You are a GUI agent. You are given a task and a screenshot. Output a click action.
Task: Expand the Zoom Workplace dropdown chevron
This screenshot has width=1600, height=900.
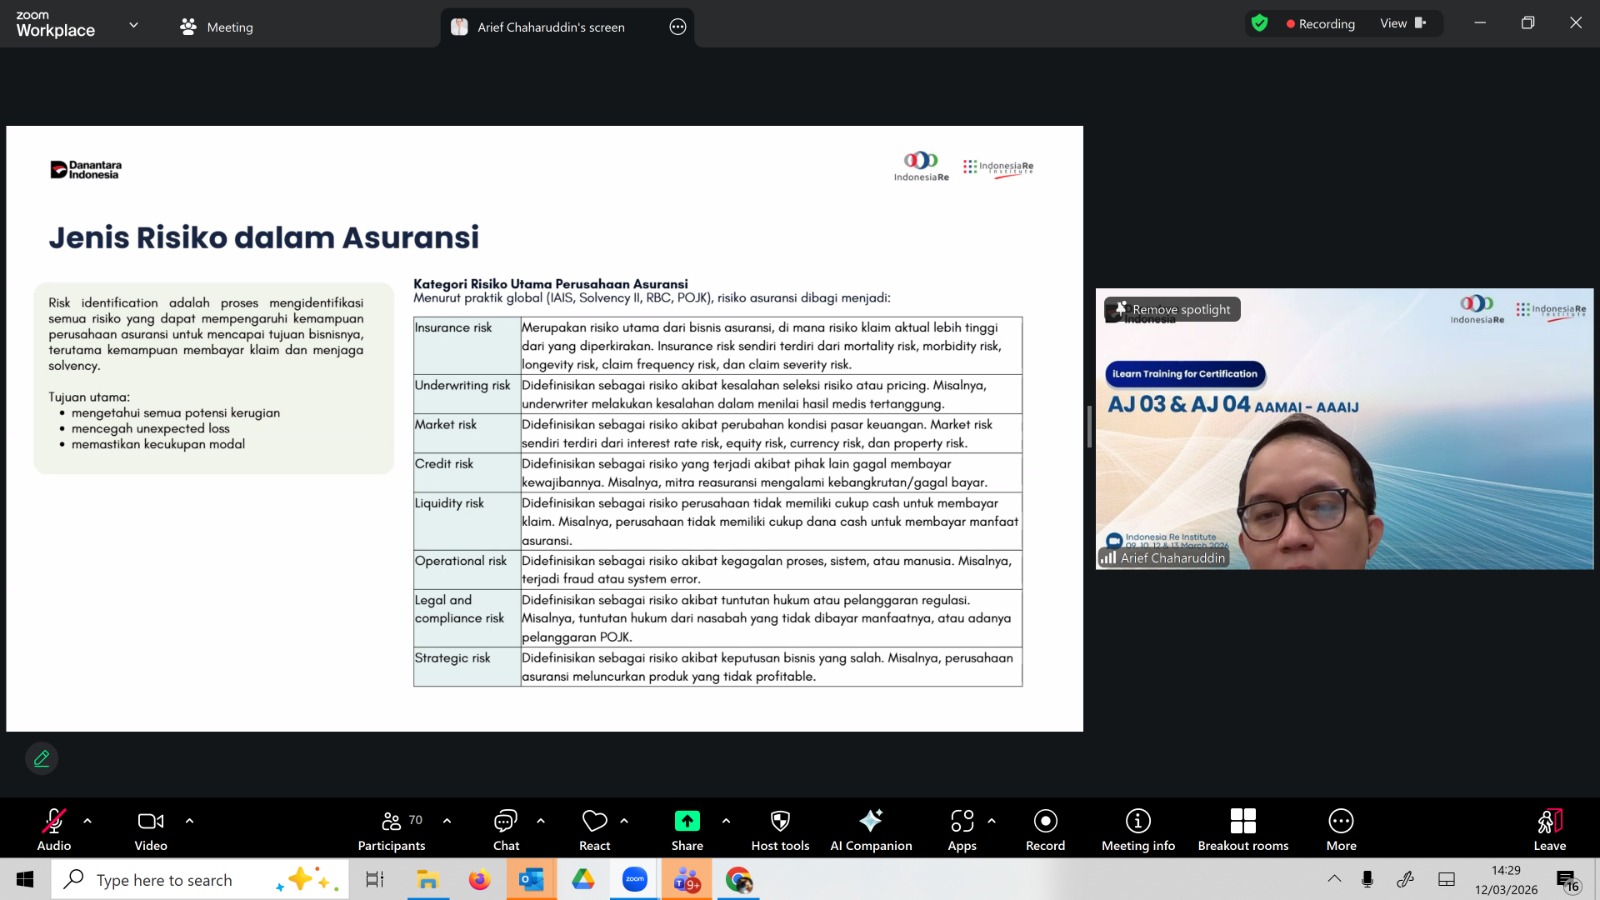[x=134, y=25]
